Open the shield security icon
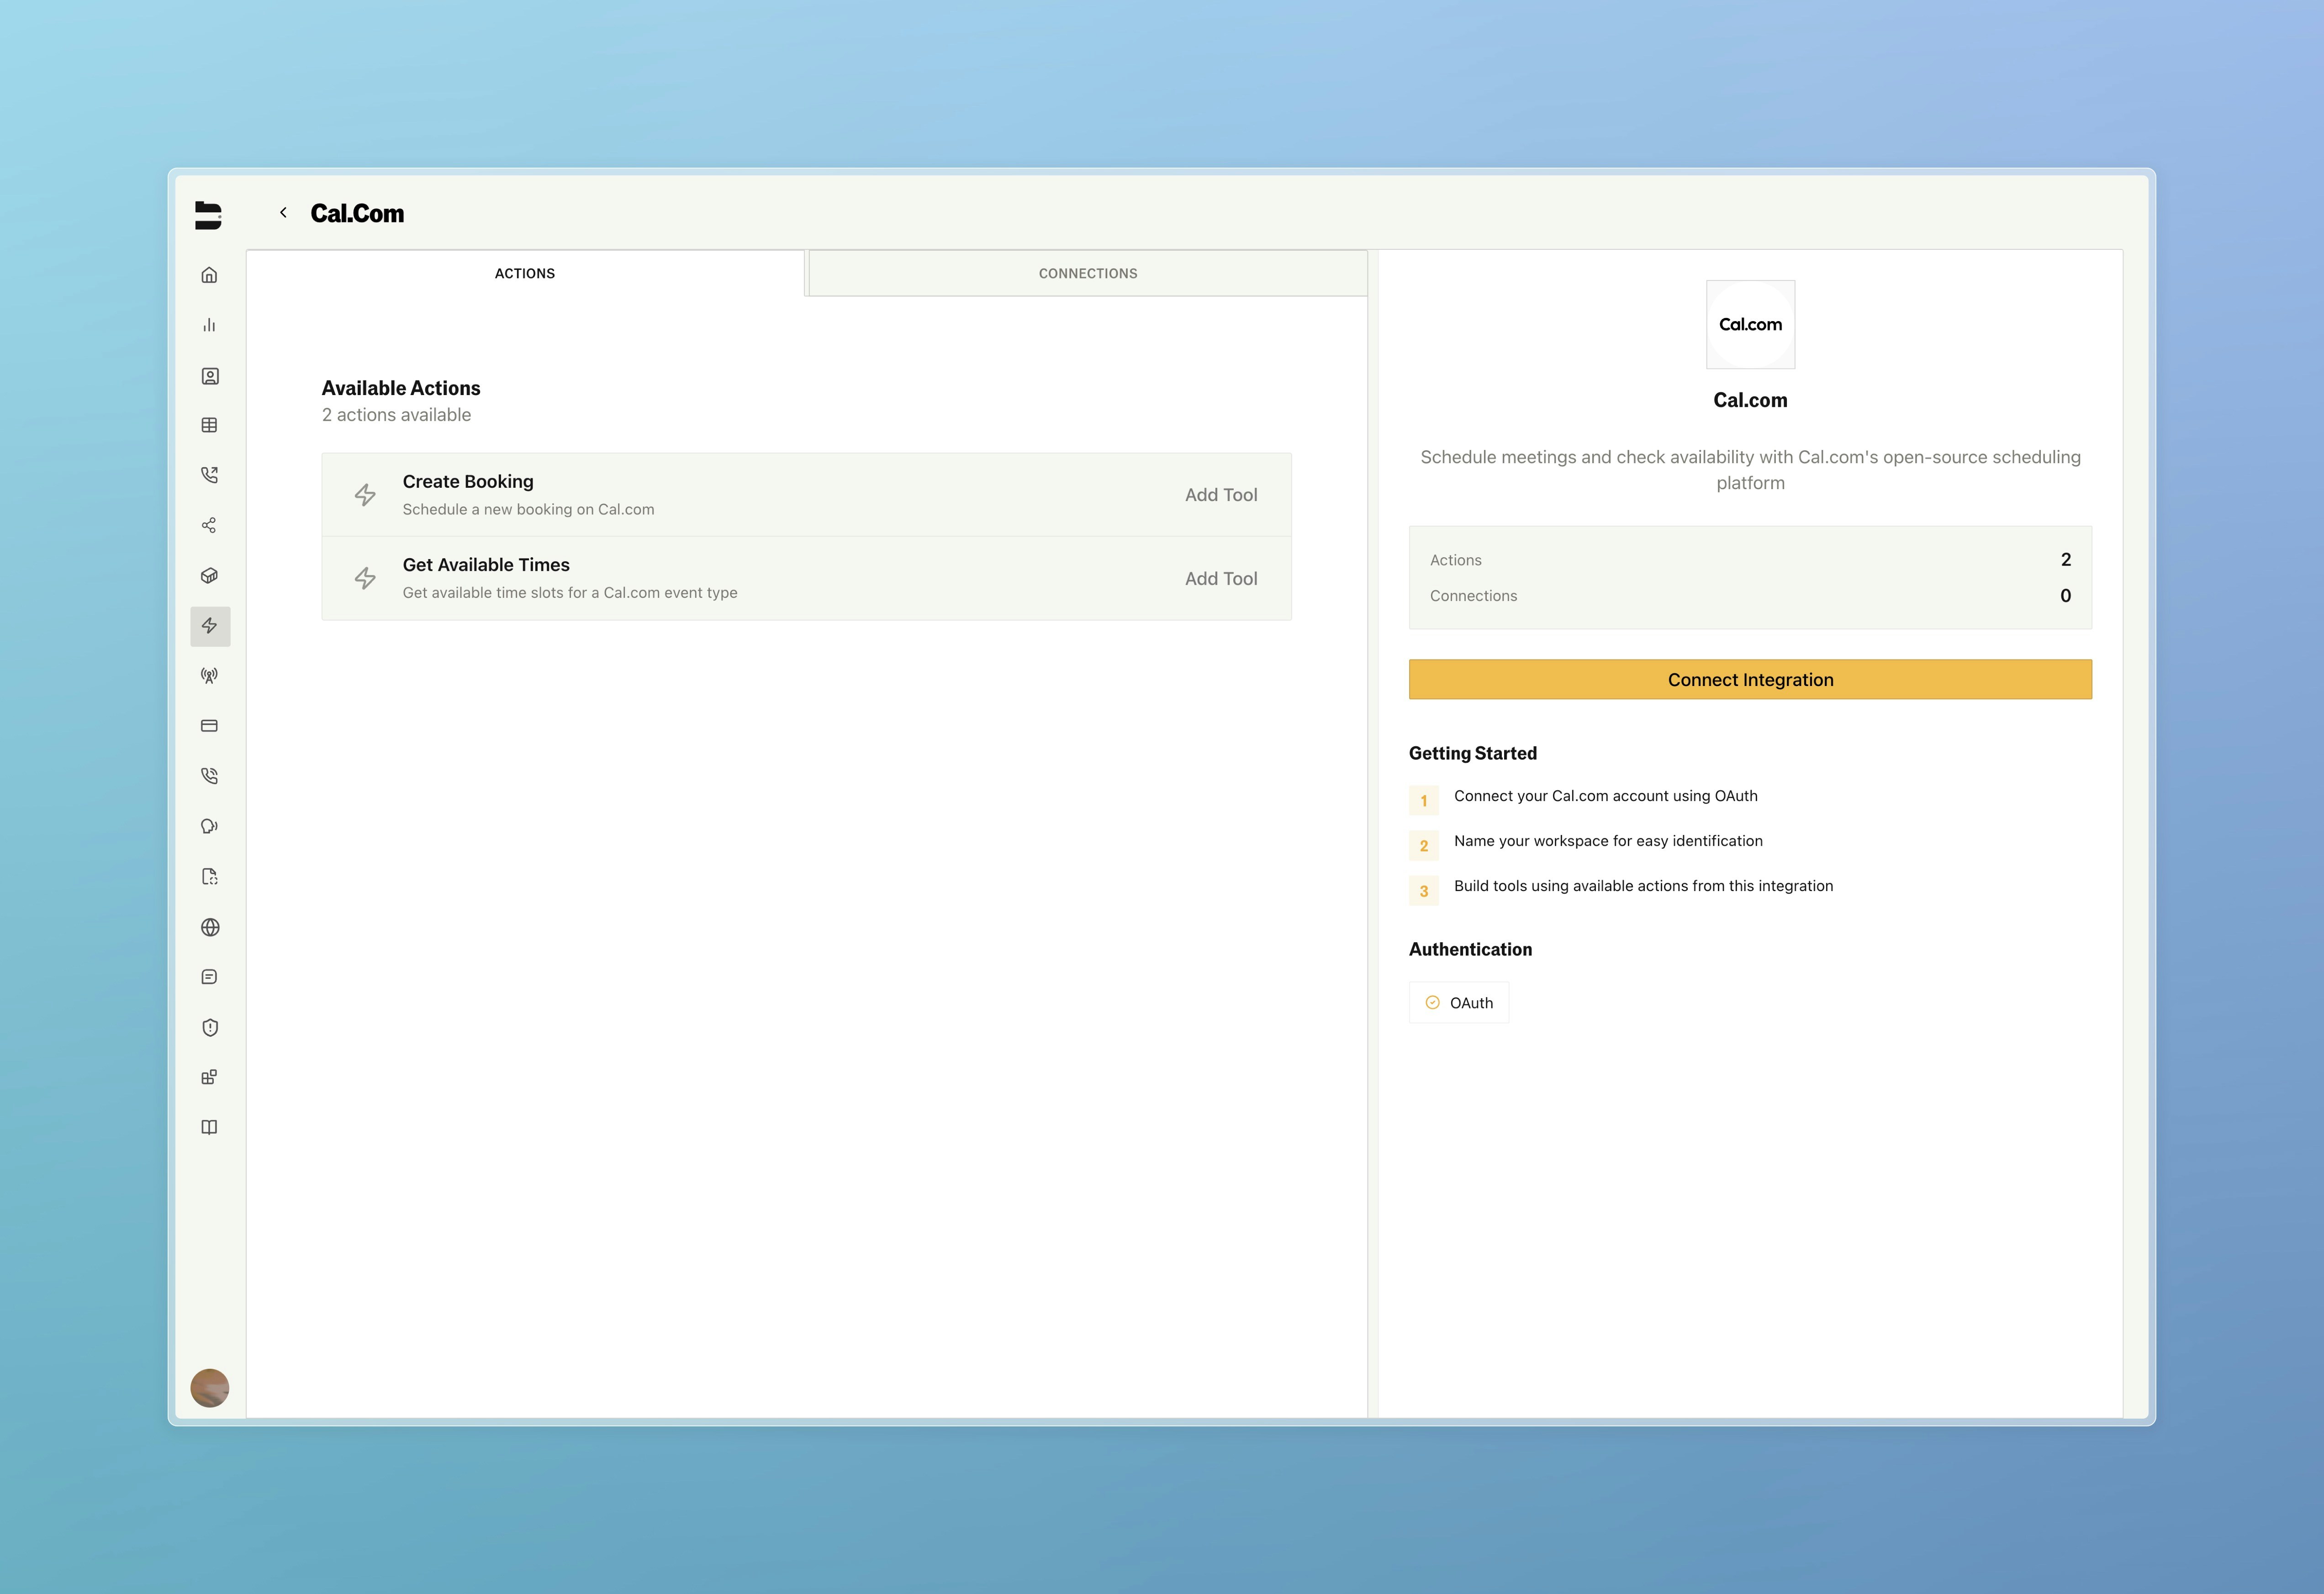Screen dimensions: 2324x1594 pos(210,1027)
